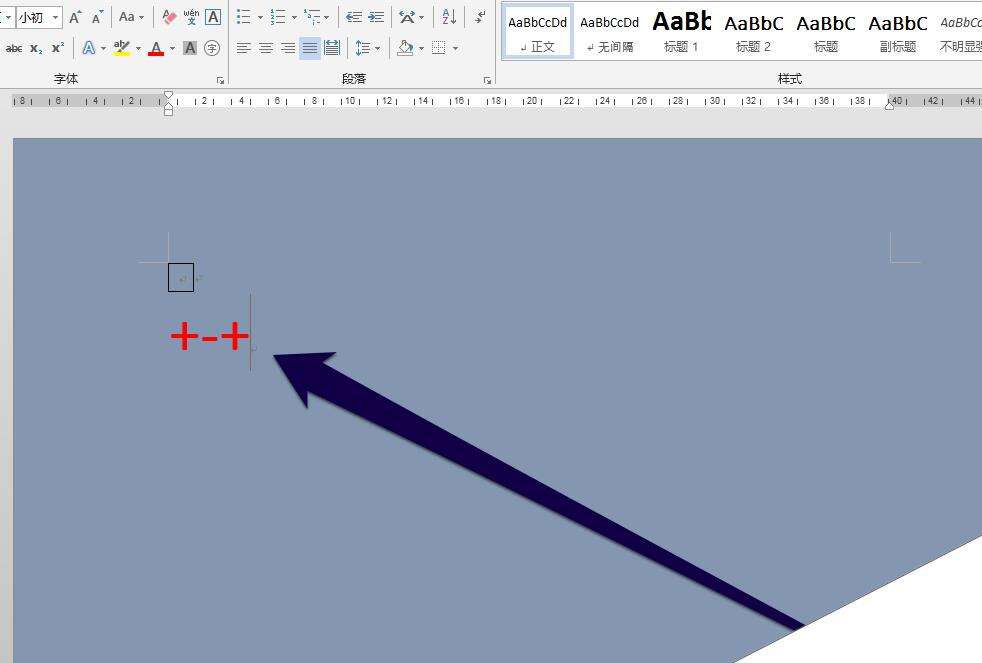Apply the 标题 1 style
This screenshot has width=982, height=663.
coord(681,32)
